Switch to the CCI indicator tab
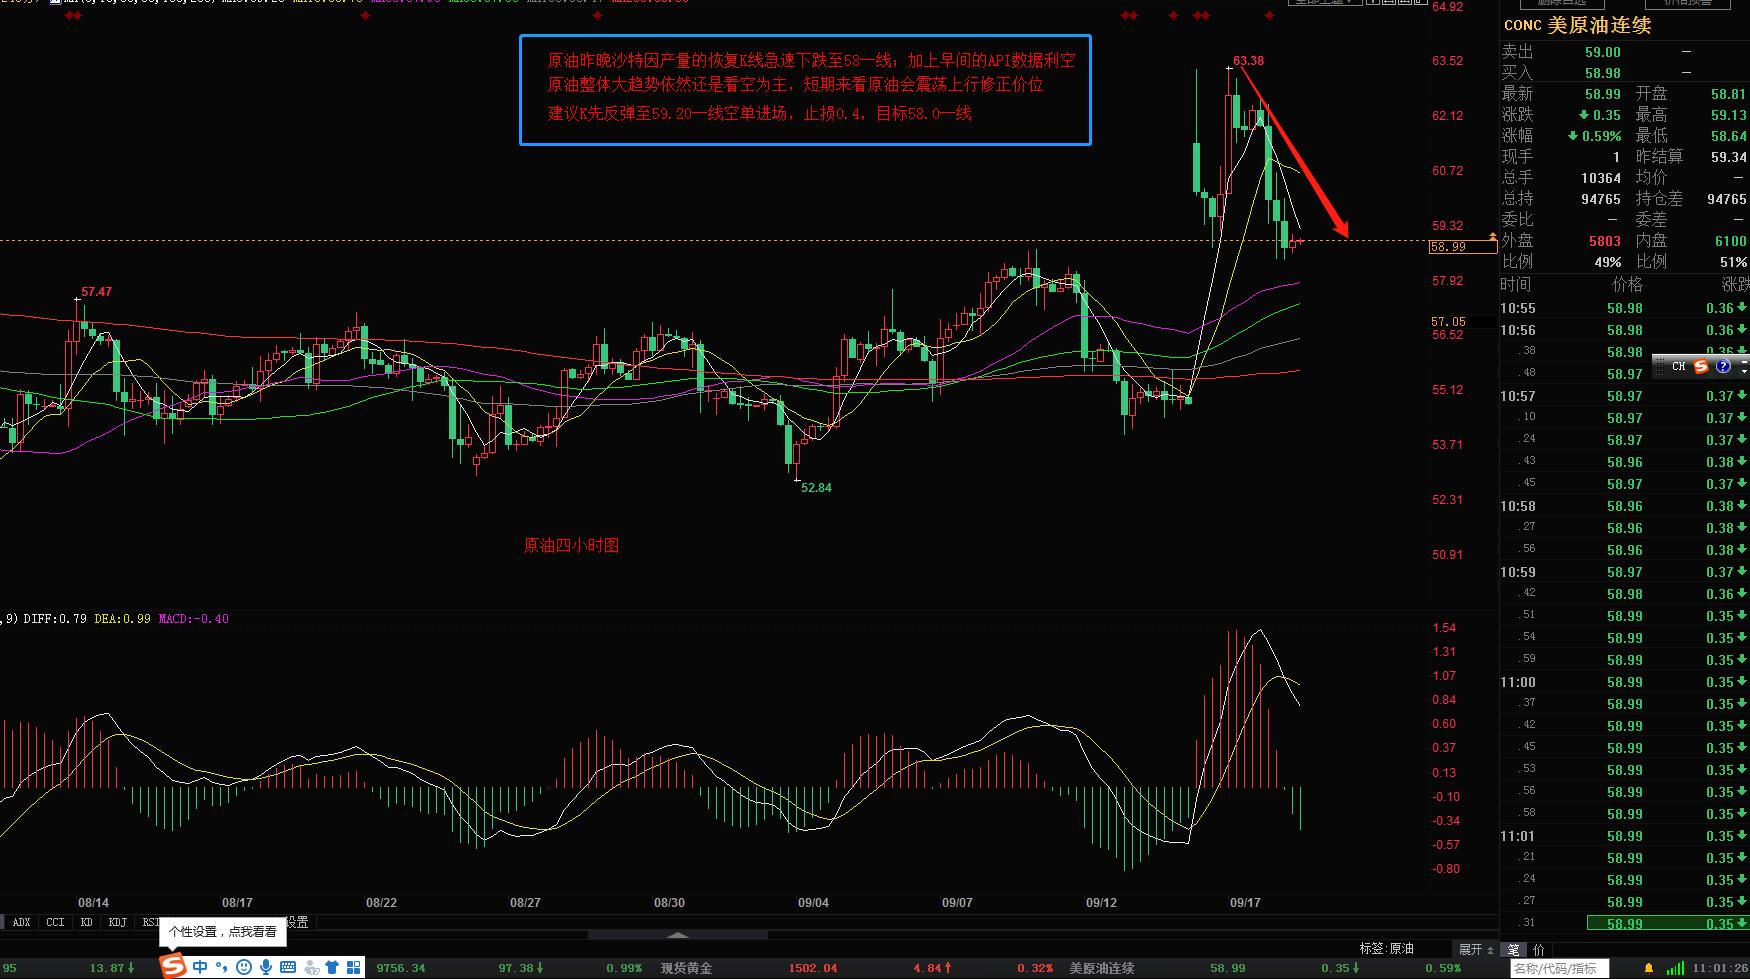Screen dimensions: 1750x979 click(x=55, y=922)
